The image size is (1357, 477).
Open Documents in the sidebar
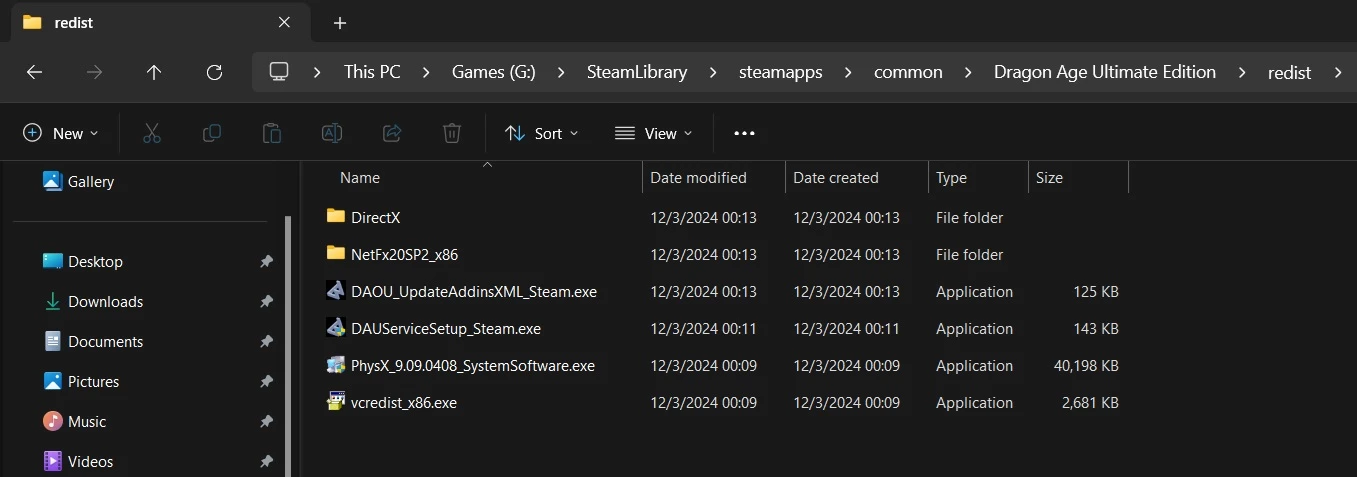pyautogui.click(x=93, y=341)
